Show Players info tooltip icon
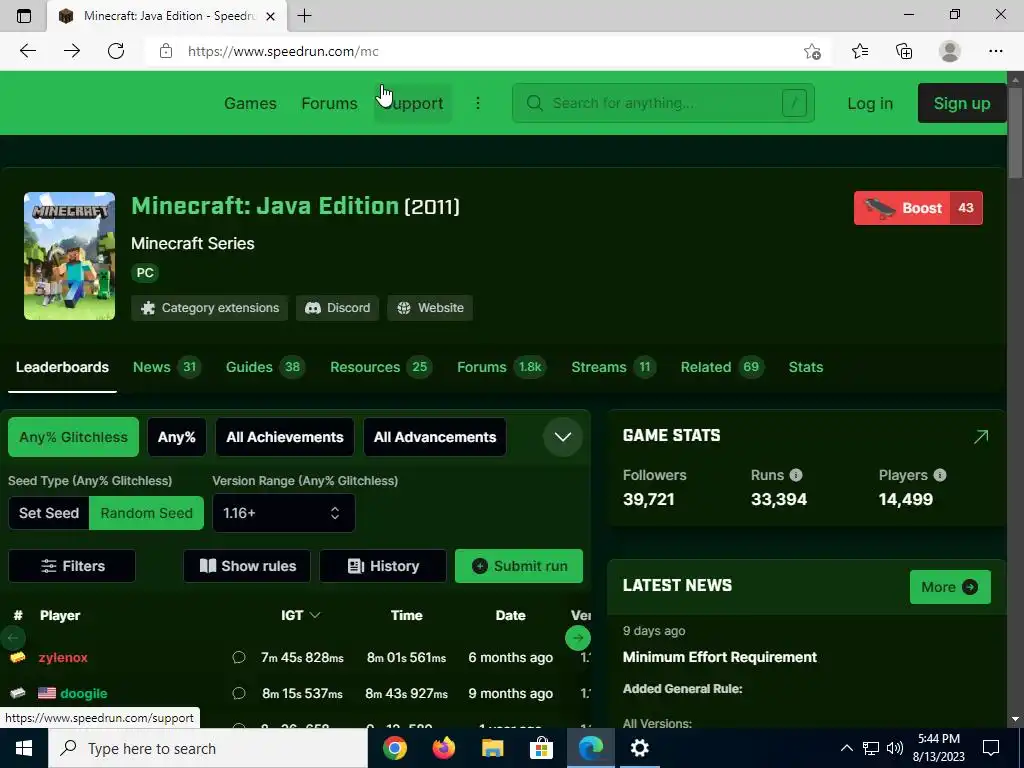Image resolution: width=1024 pixels, height=768 pixels. coord(940,475)
